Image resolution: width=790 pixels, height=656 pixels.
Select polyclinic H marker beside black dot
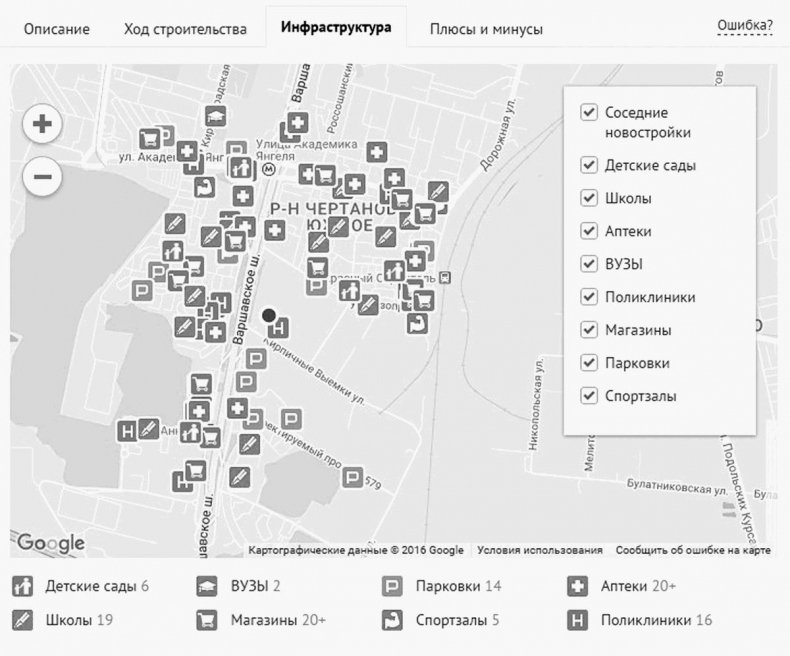pyautogui.click(x=279, y=328)
